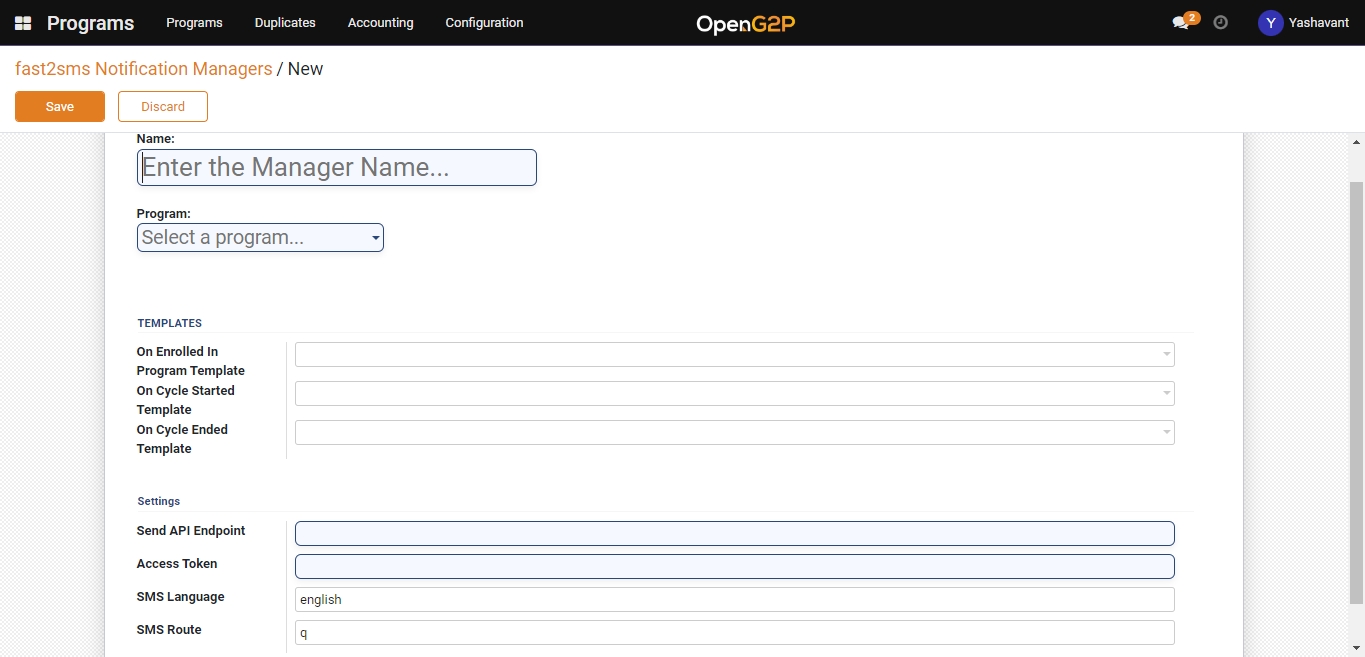Click the Save button
1365x657 pixels.
pos(60,107)
